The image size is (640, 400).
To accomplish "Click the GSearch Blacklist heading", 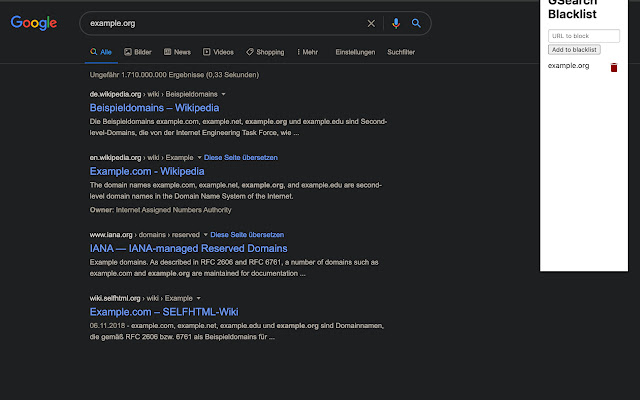I will tap(572, 9).
